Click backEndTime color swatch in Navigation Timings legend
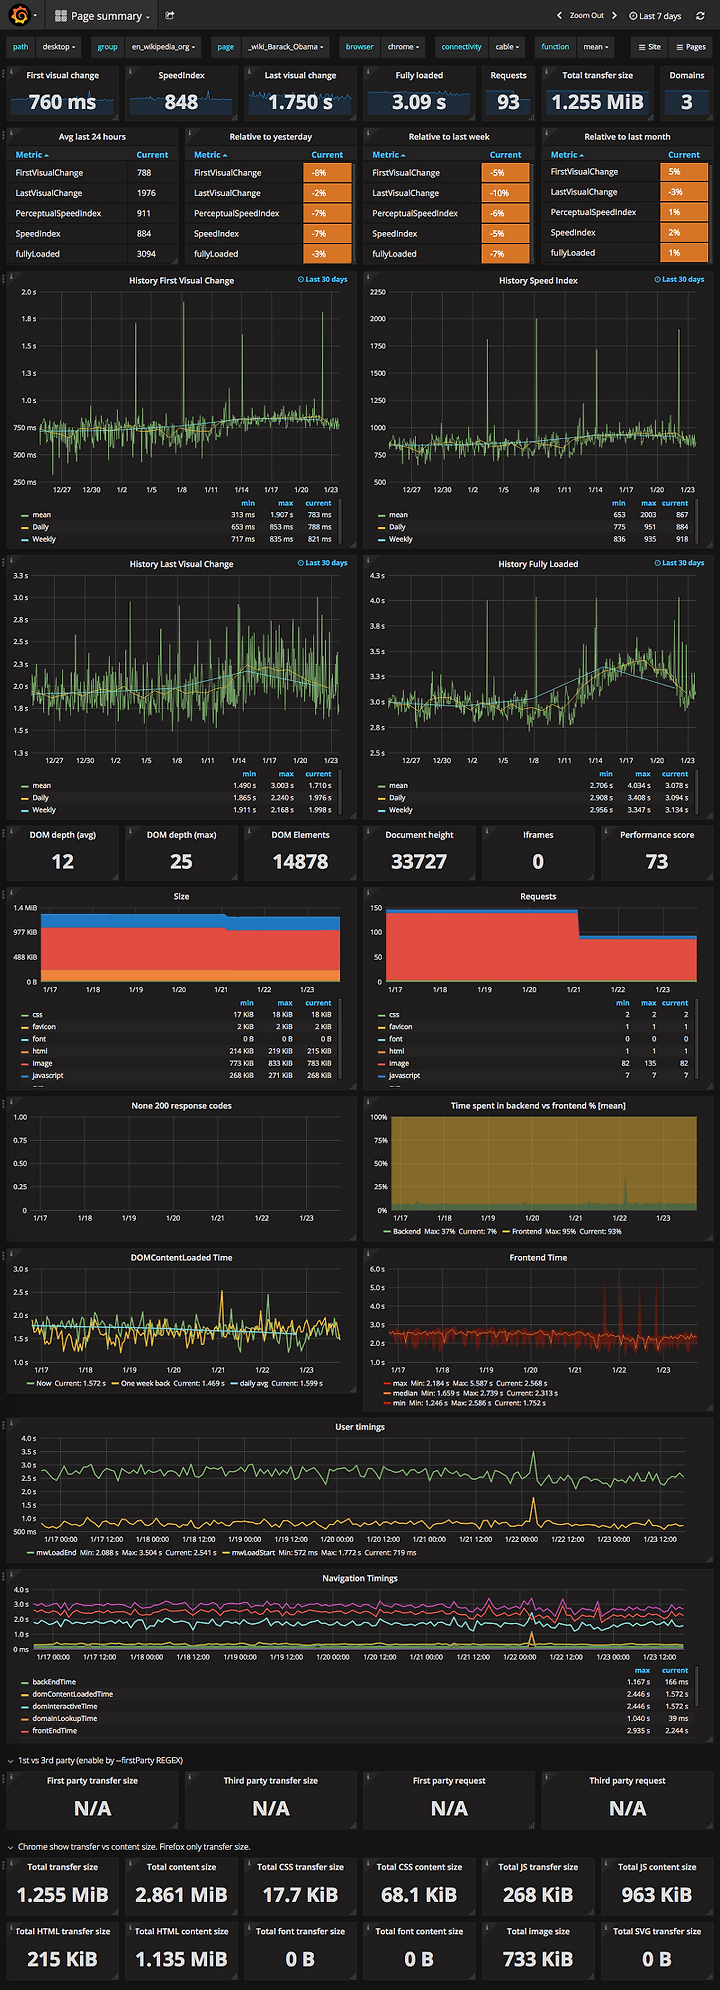720x1990 pixels. [24, 1683]
